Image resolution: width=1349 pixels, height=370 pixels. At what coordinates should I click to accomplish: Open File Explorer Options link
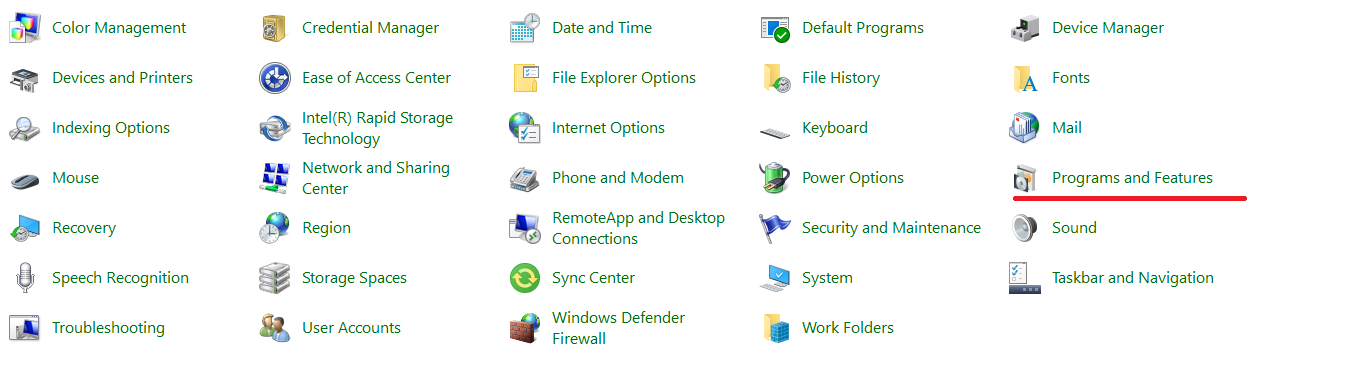pyautogui.click(x=624, y=78)
